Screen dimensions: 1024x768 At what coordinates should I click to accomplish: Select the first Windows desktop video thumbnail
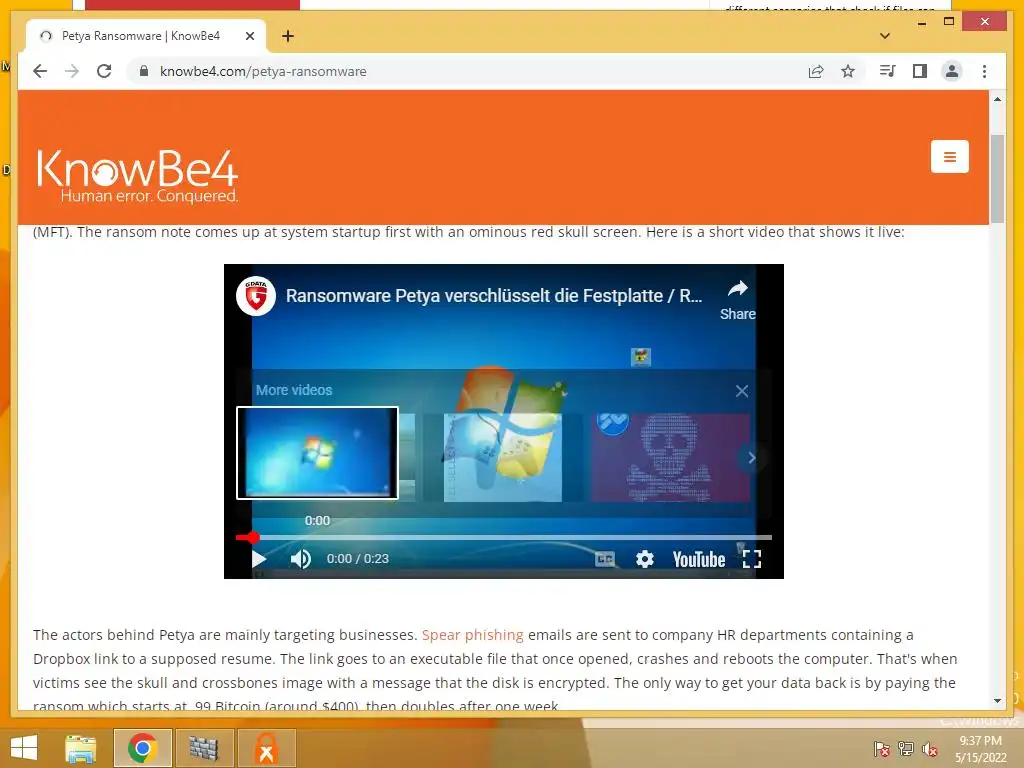click(317, 453)
